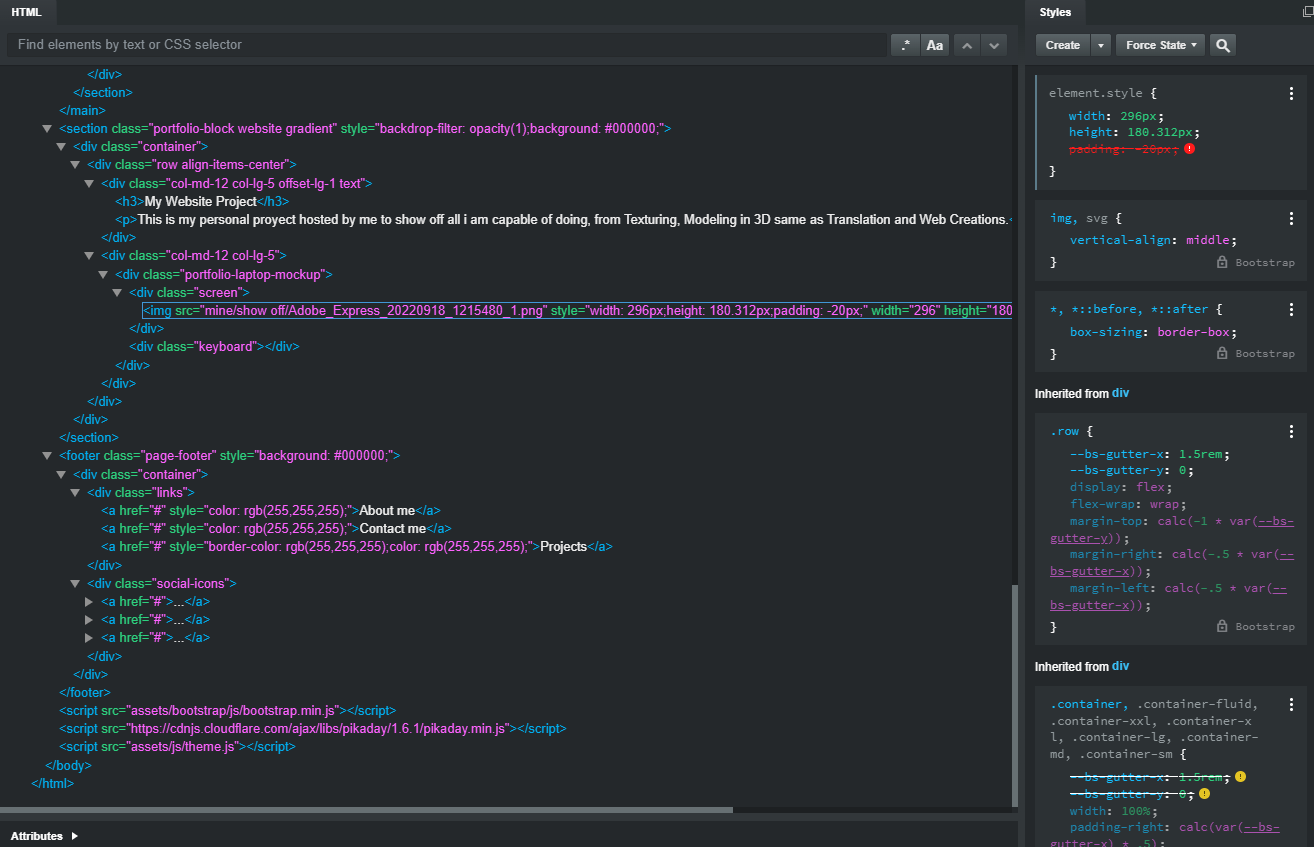Collapse the portfolio-laptop-mockup div

102,274
